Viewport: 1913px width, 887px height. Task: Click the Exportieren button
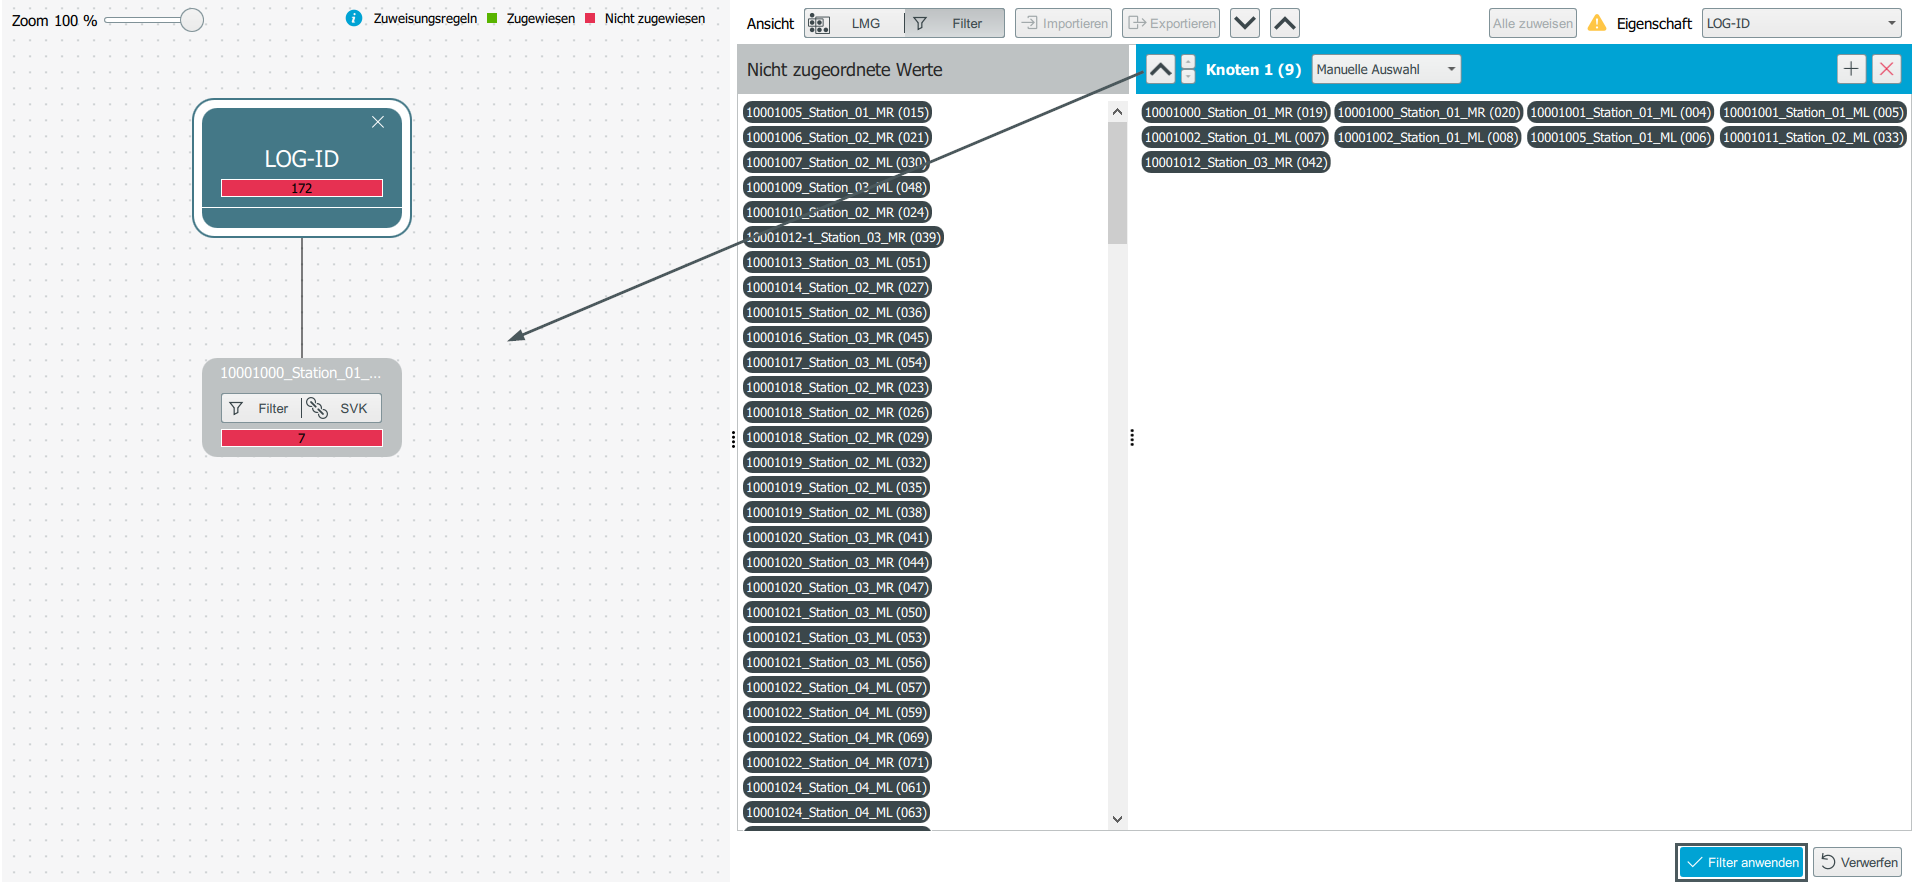pyautogui.click(x=1171, y=23)
